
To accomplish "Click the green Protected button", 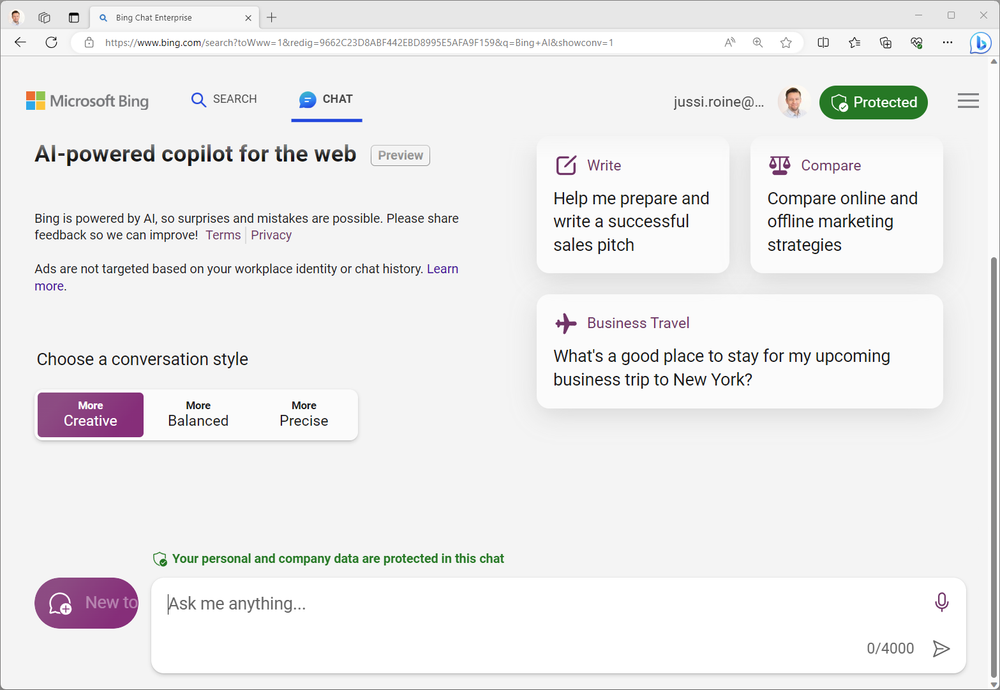I will pos(873,101).
